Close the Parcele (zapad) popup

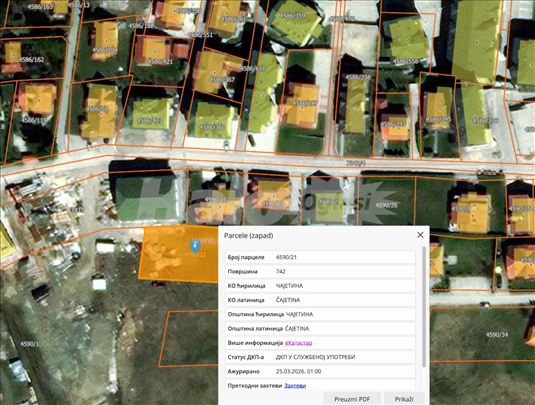(x=420, y=235)
